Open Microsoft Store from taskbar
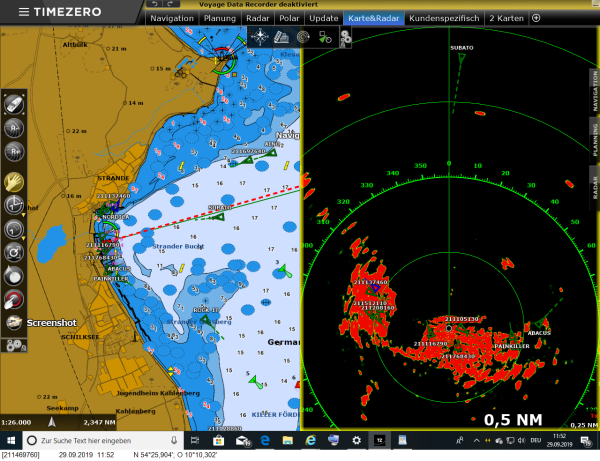The height and width of the screenshot is (461, 600). click(x=218, y=440)
